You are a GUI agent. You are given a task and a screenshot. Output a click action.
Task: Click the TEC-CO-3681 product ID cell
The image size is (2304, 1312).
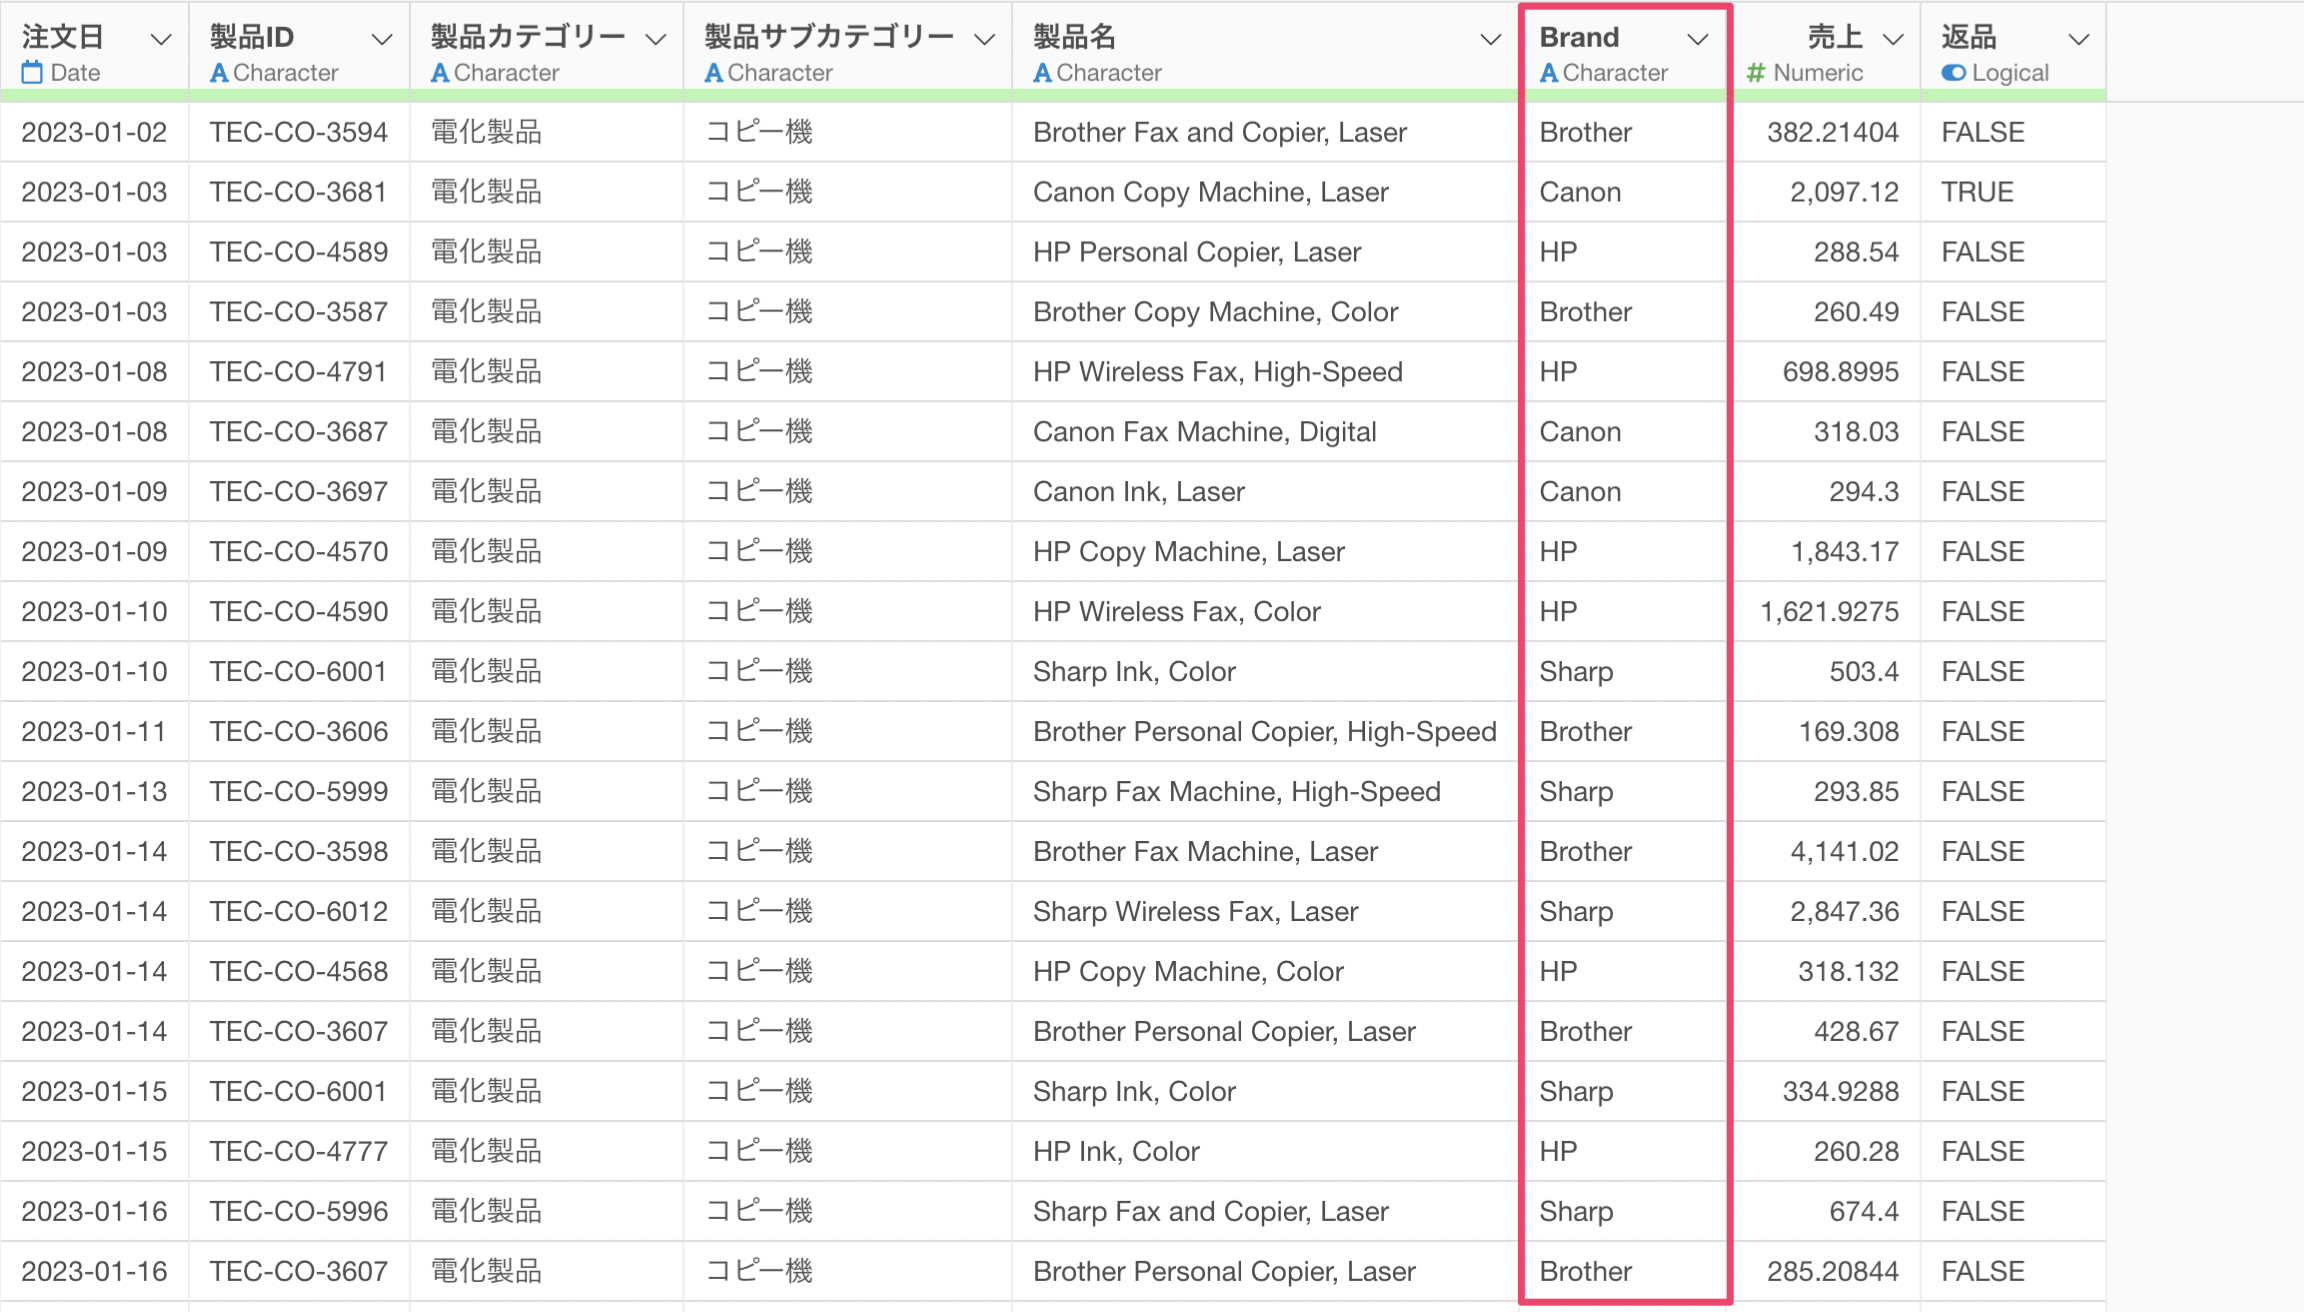[299, 192]
